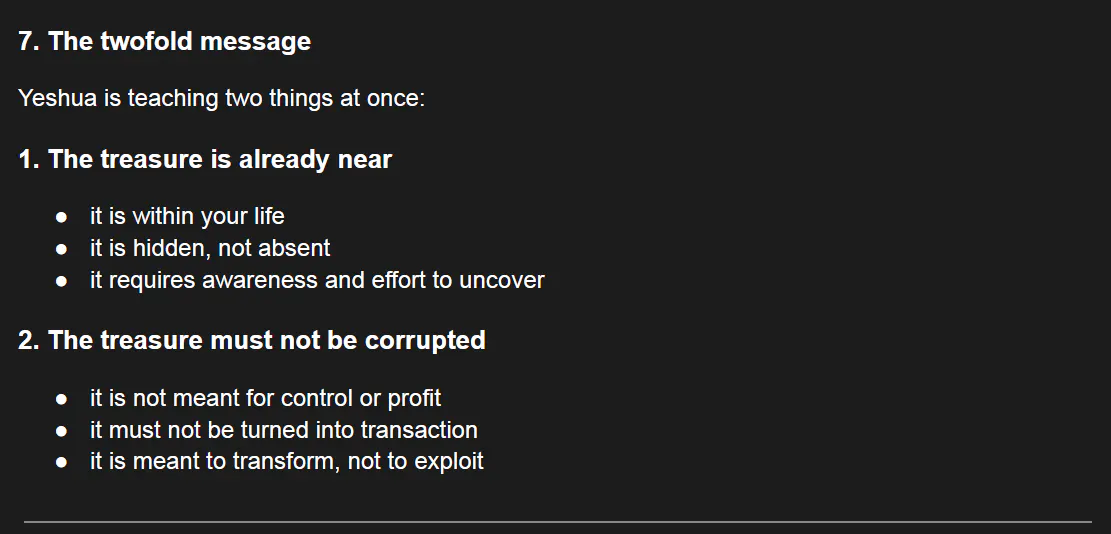Click the line "it is within your life"
1111x534 pixels.
pyautogui.click(x=187, y=216)
